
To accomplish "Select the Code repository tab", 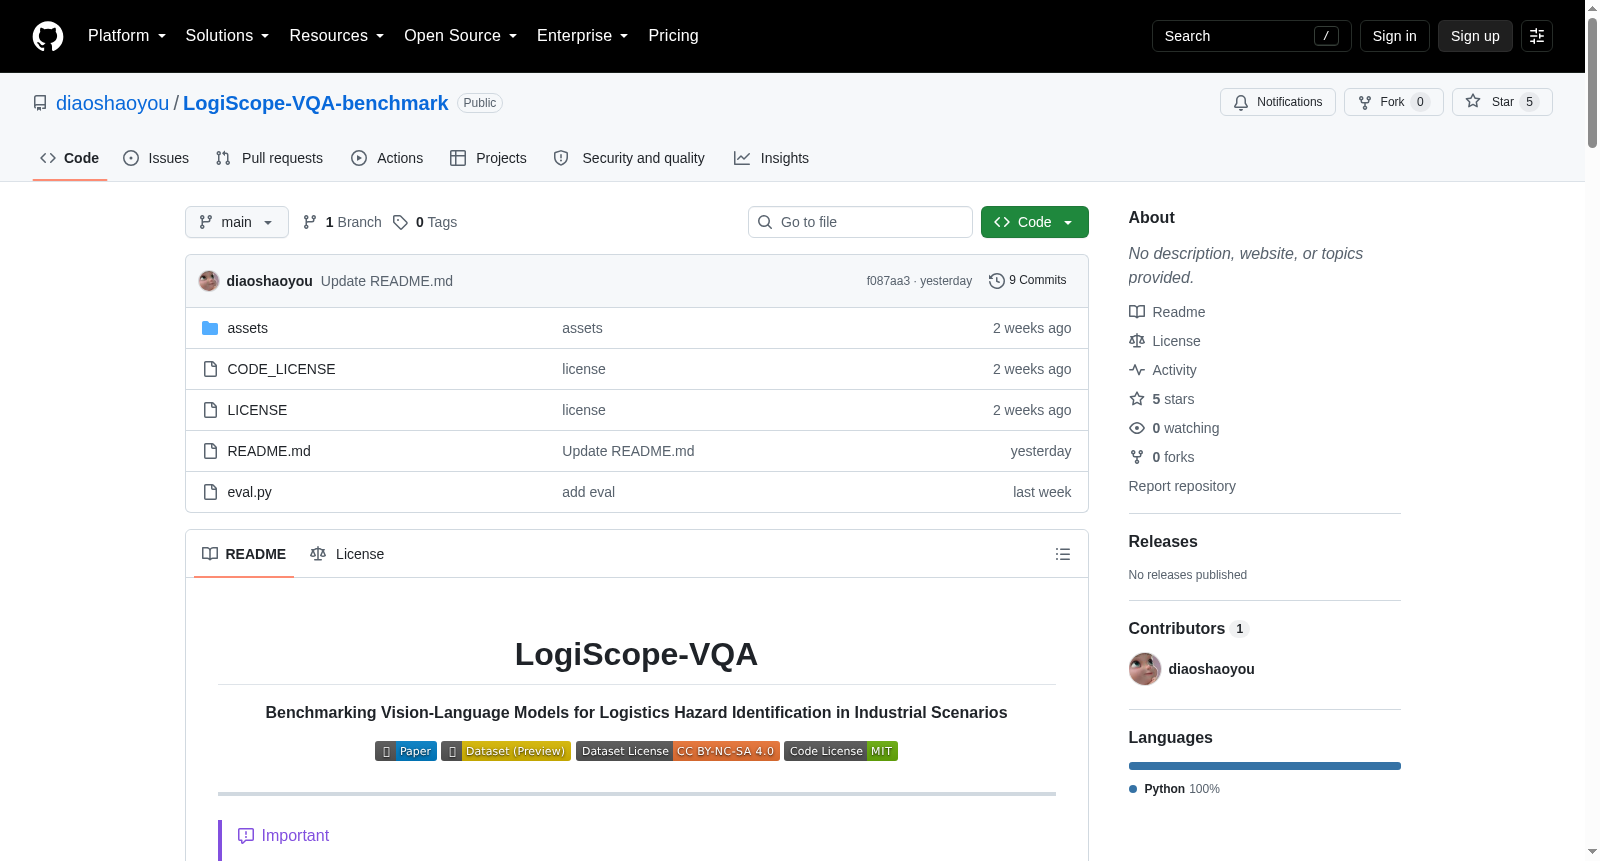I will (x=70, y=158).
